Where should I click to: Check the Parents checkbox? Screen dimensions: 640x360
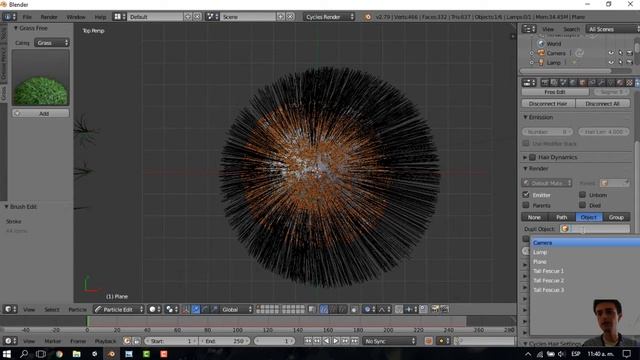pyautogui.click(x=526, y=205)
